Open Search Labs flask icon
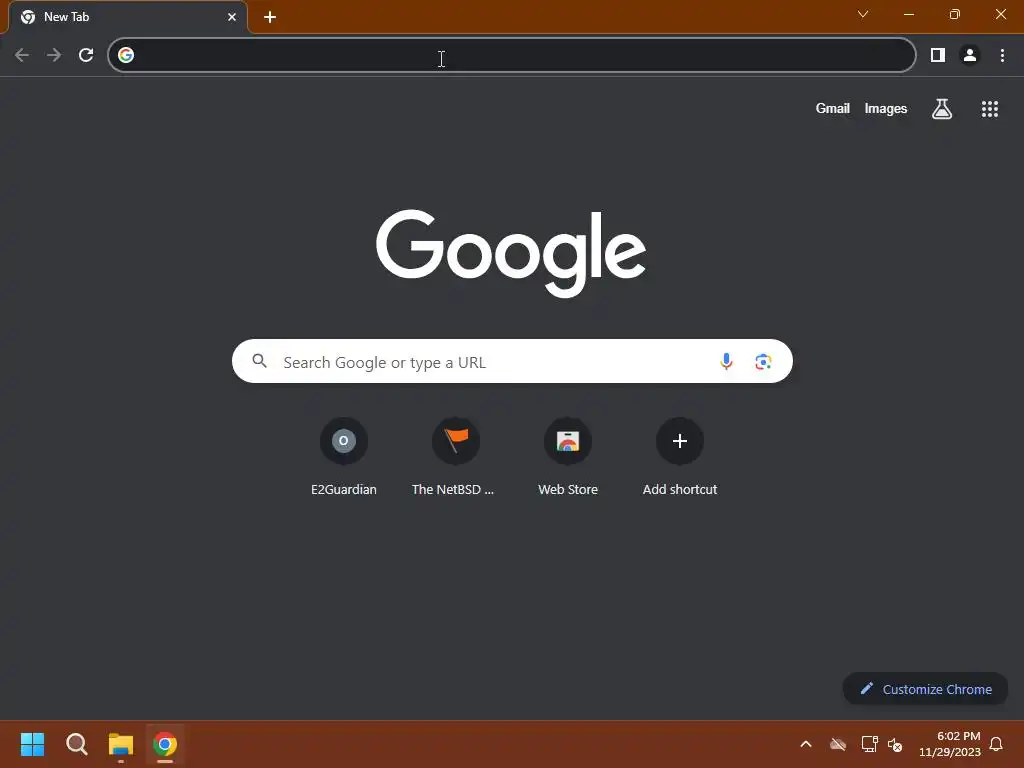The width and height of the screenshot is (1024, 768). click(x=942, y=109)
